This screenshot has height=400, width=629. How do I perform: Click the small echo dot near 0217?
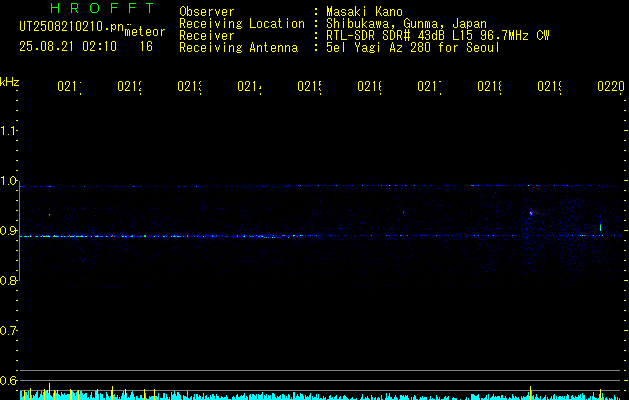[x=404, y=212]
